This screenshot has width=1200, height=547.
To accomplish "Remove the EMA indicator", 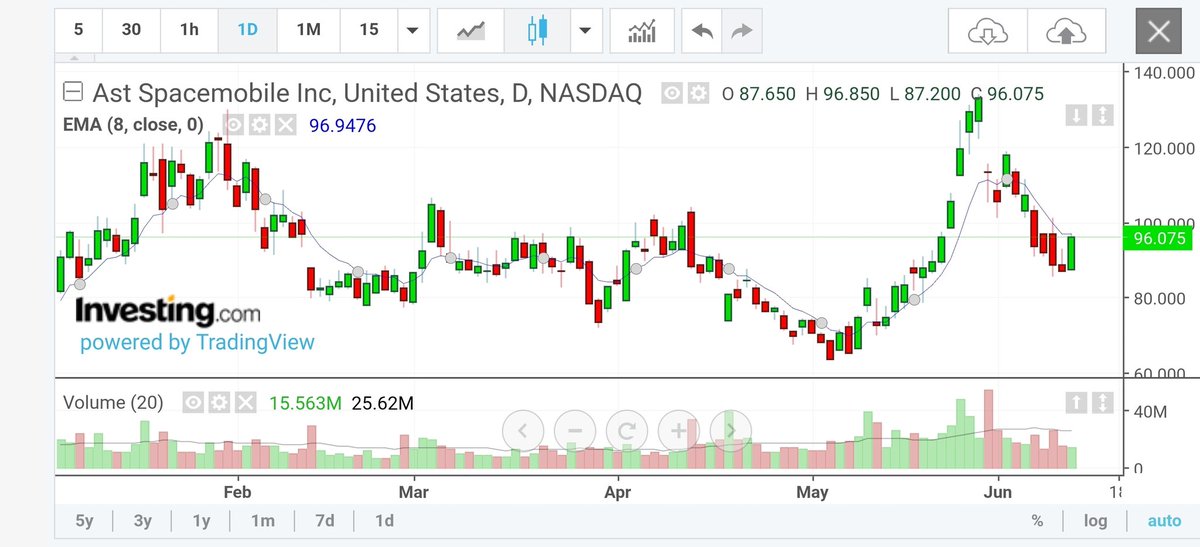I will click(x=285, y=124).
